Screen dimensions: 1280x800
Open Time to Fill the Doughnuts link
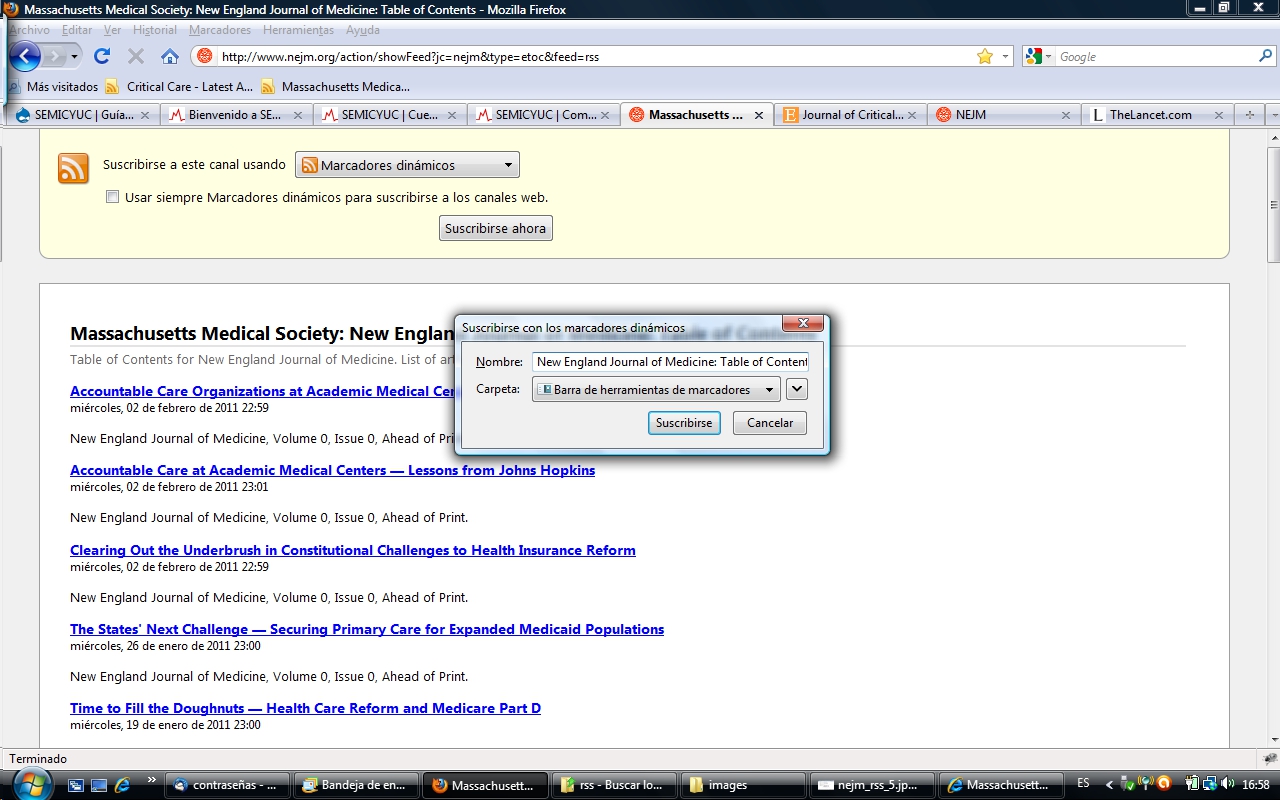(x=305, y=708)
